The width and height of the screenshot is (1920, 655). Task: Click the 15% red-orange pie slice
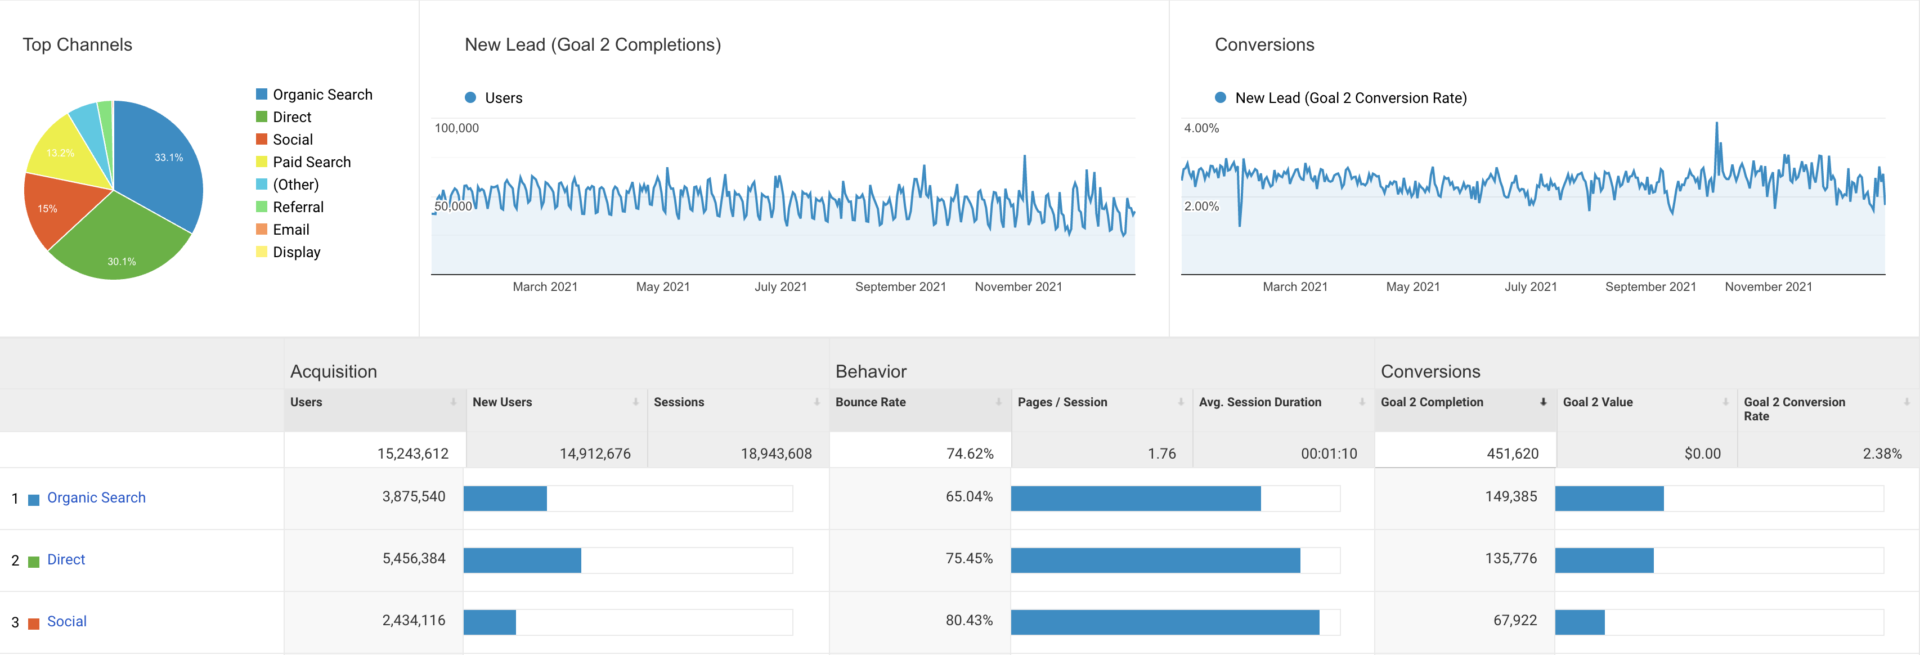55,208
